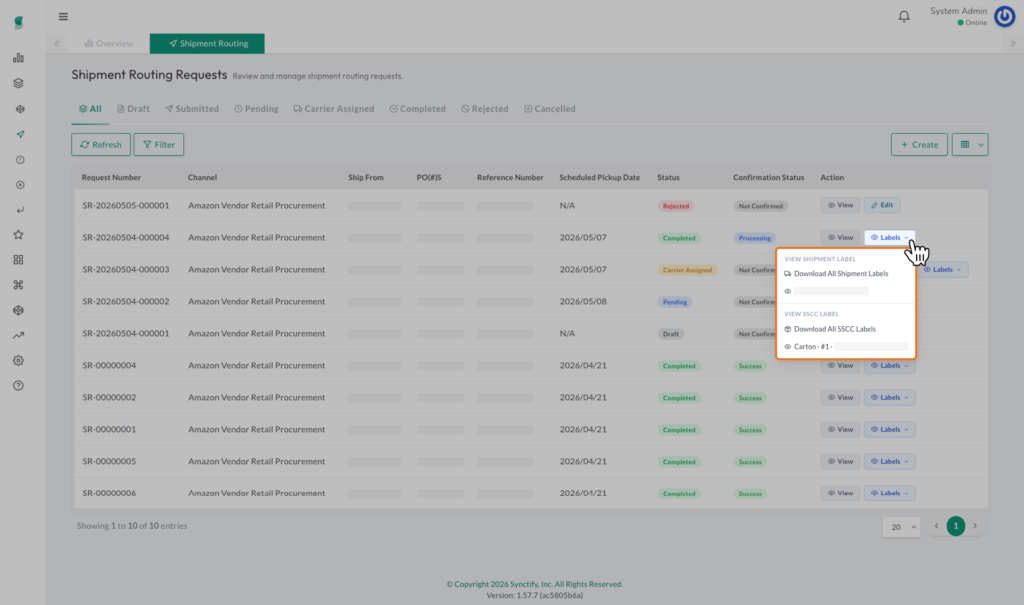This screenshot has width=1024, height=605.
Task: Click the Rejected status badge
Action: [x=676, y=206]
